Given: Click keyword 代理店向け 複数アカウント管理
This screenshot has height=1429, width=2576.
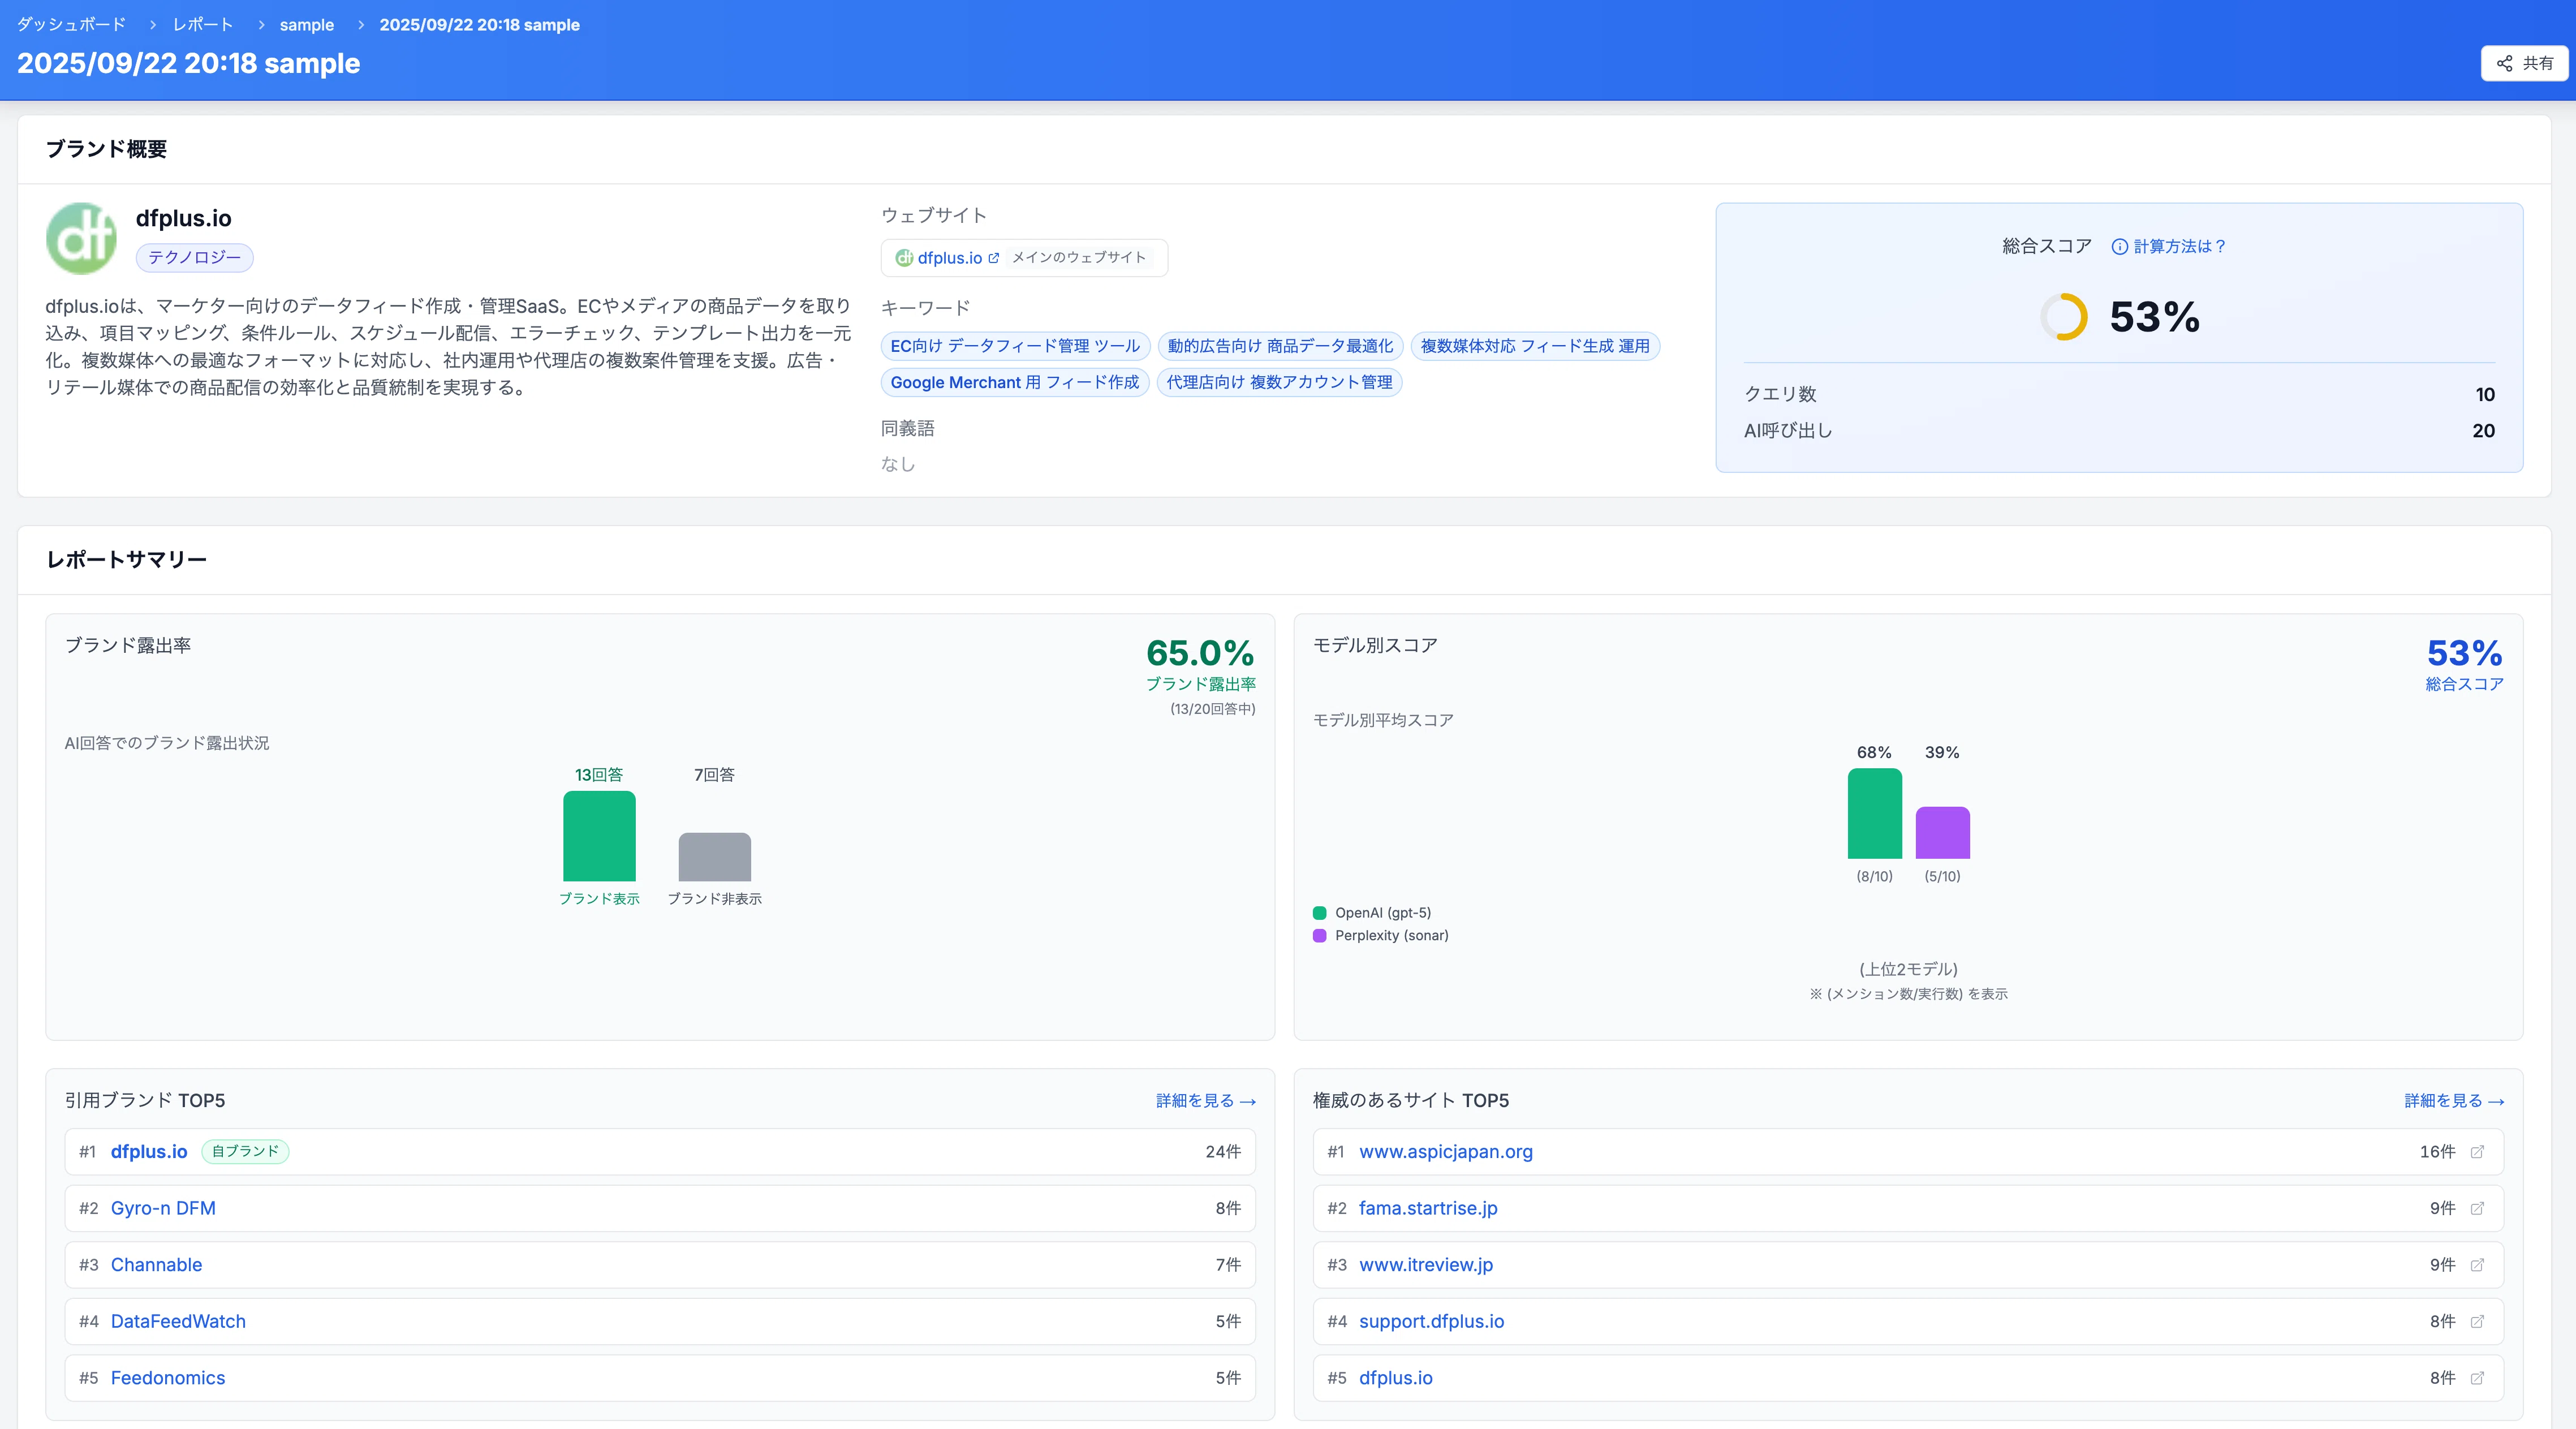Looking at the screenshot, I should pos(1279,382).
